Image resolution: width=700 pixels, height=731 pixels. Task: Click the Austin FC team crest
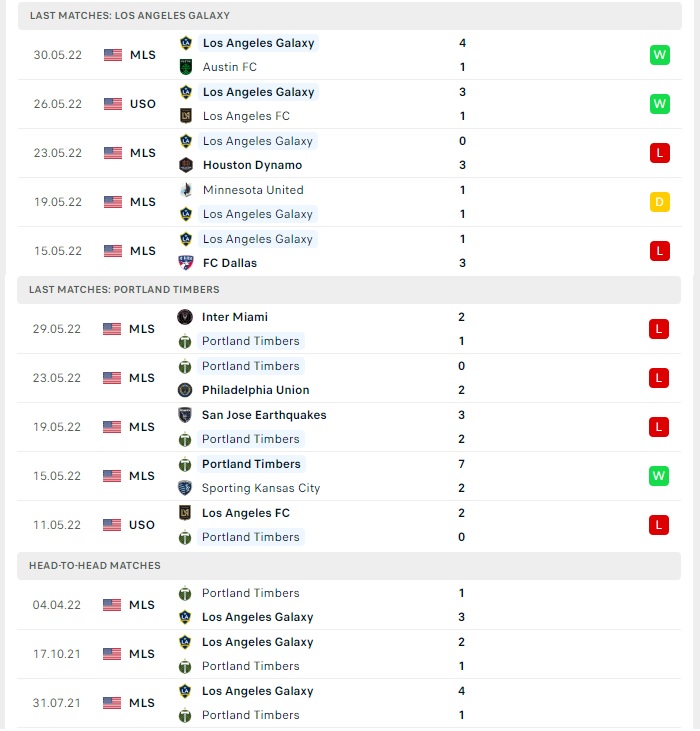(x=186, y=67)
